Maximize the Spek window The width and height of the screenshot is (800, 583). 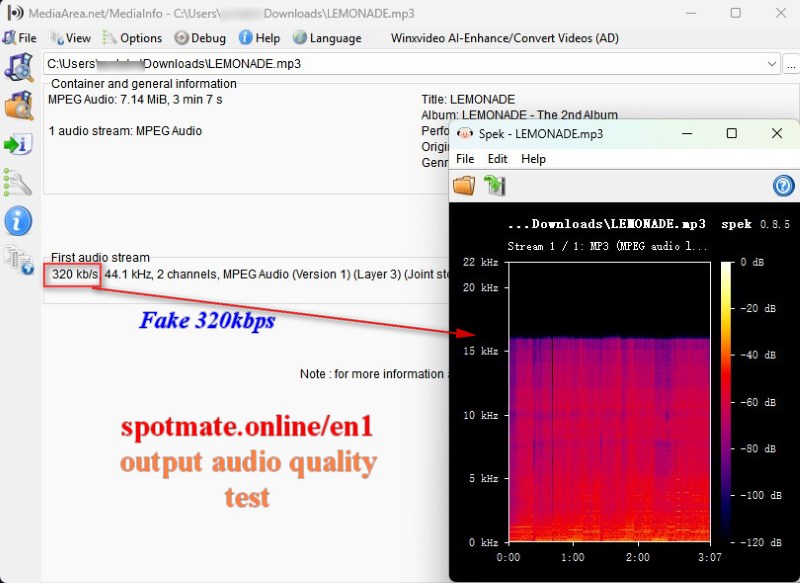[732, 134]
